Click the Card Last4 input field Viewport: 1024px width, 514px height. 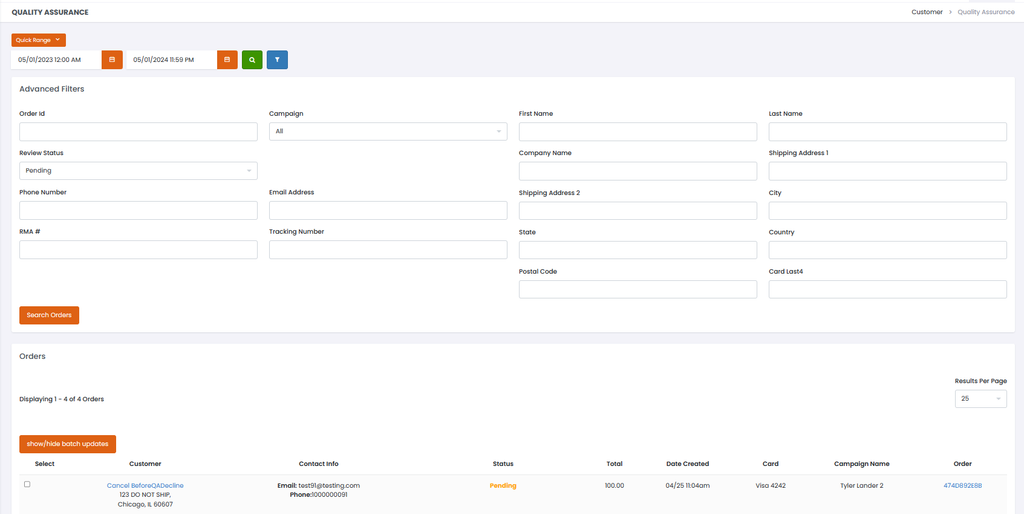coord(887,289)
